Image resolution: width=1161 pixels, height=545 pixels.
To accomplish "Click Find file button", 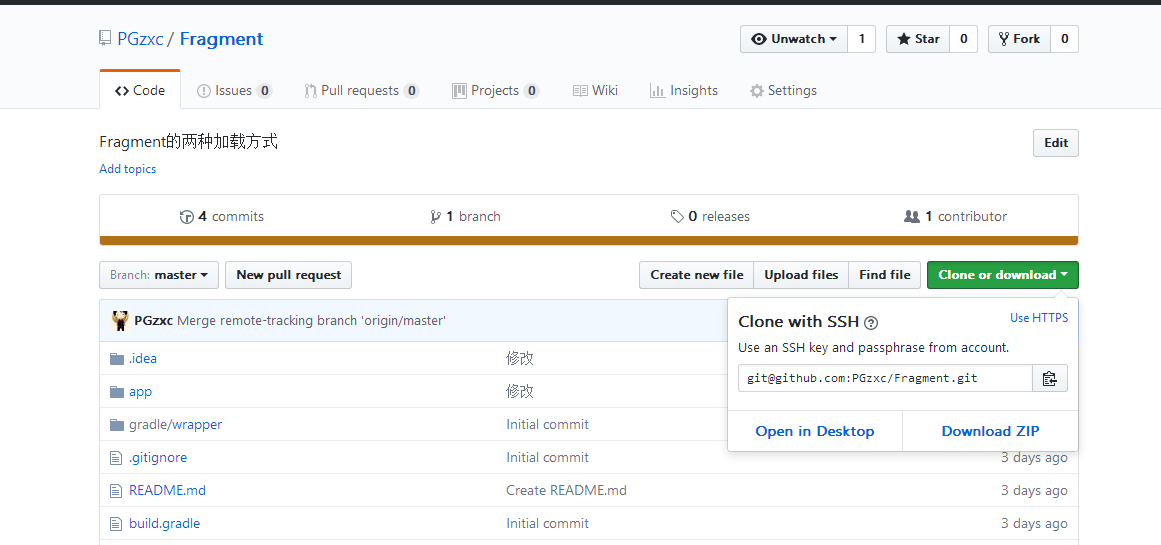I will click(x=885, y=275).
